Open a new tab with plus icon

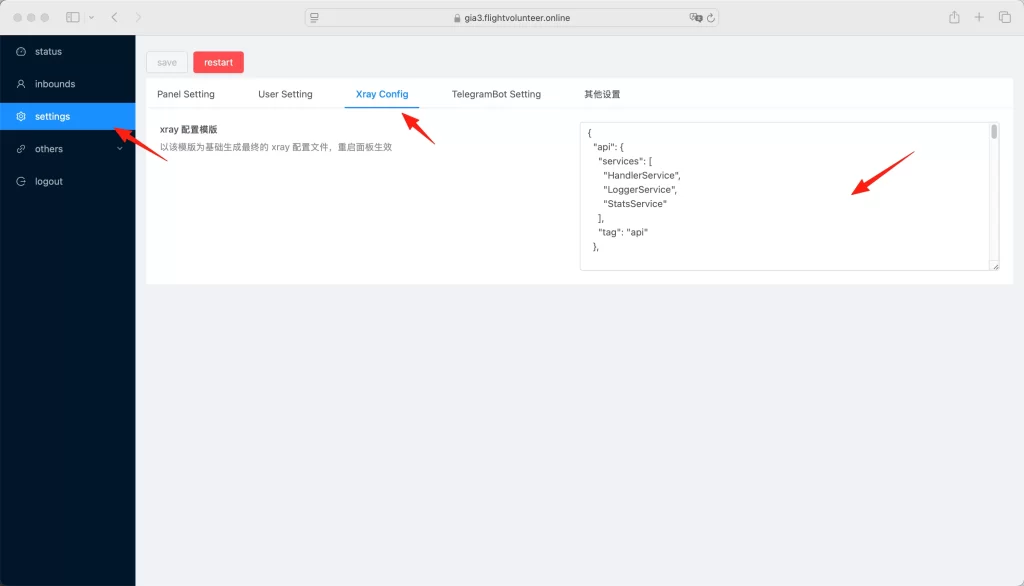[x=979, y=17]
